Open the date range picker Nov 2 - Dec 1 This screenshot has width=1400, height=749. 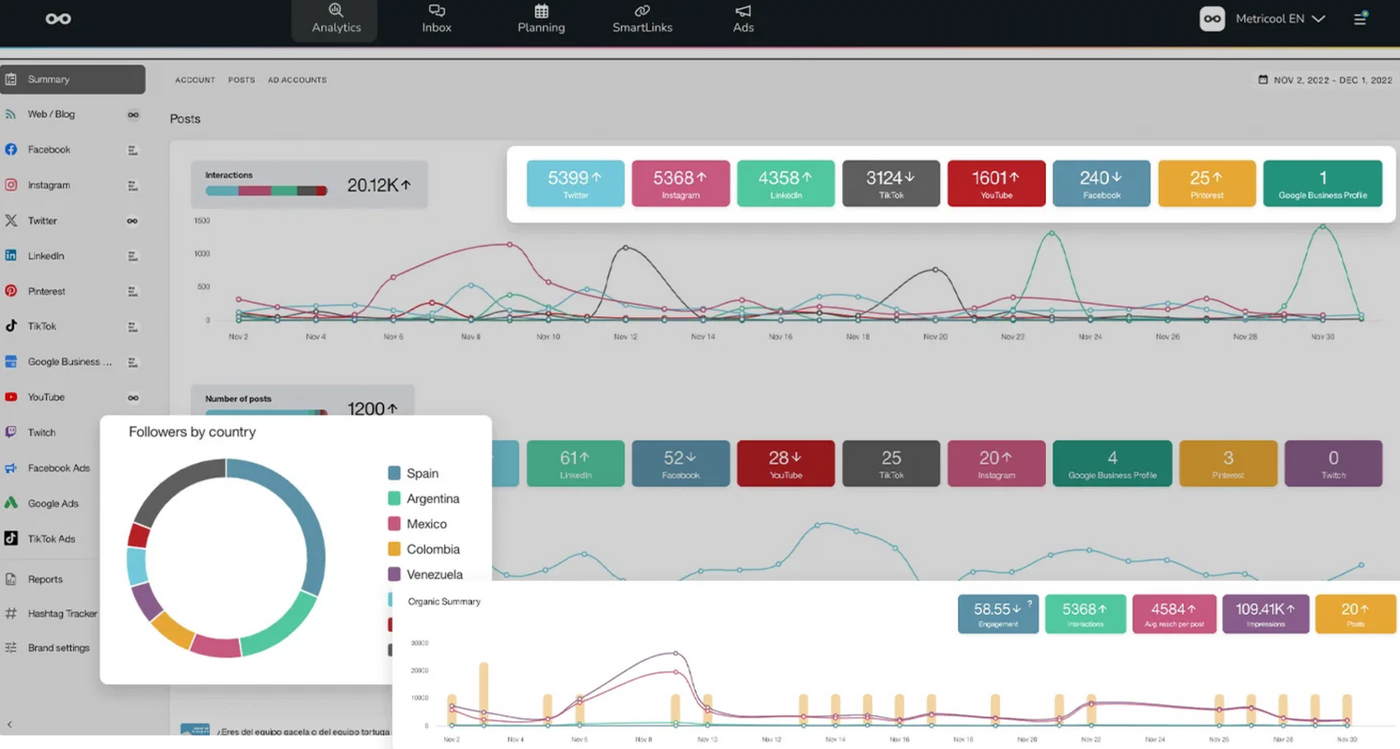[1325, 80]
